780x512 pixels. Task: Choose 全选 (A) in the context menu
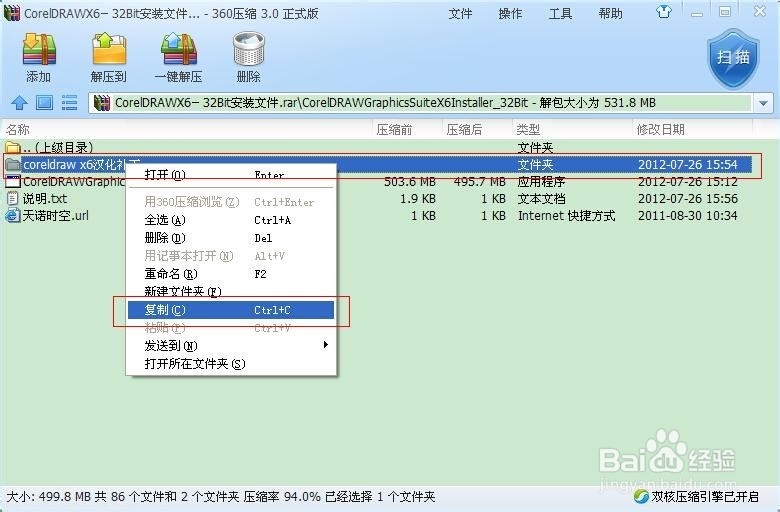tap(231, 220)
